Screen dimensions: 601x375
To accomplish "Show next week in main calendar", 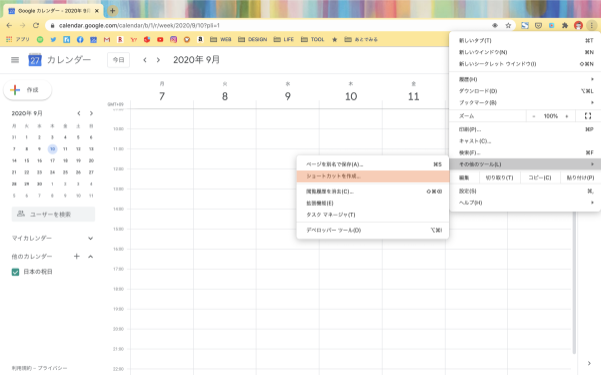I will coord(158,60).
